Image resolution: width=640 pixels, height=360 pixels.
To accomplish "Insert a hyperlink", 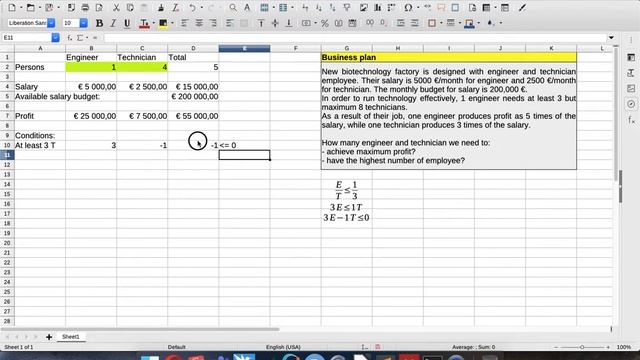I will (427, 7).
